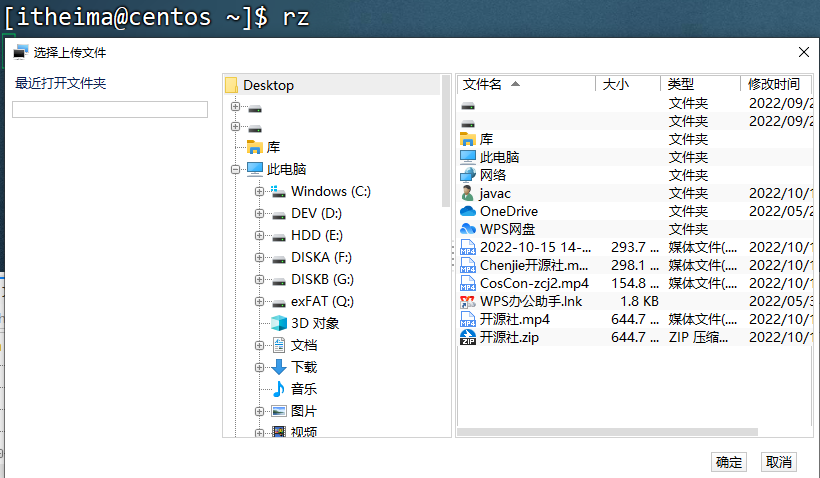Click the 1.8 KB size cell

click(x=639, y=301)
